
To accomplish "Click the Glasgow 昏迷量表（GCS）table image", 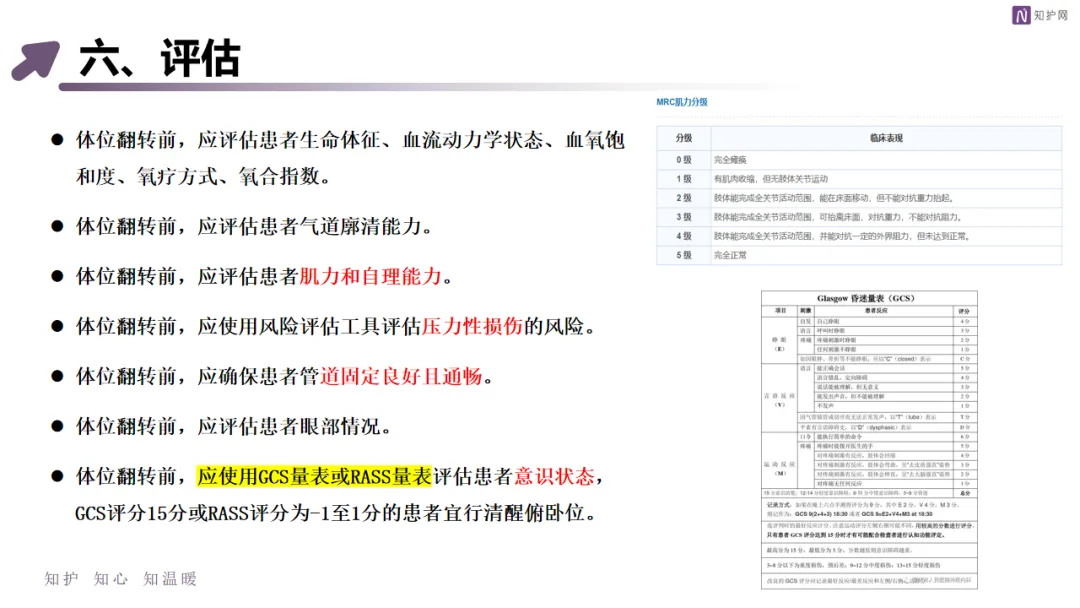I will point(869,440).
